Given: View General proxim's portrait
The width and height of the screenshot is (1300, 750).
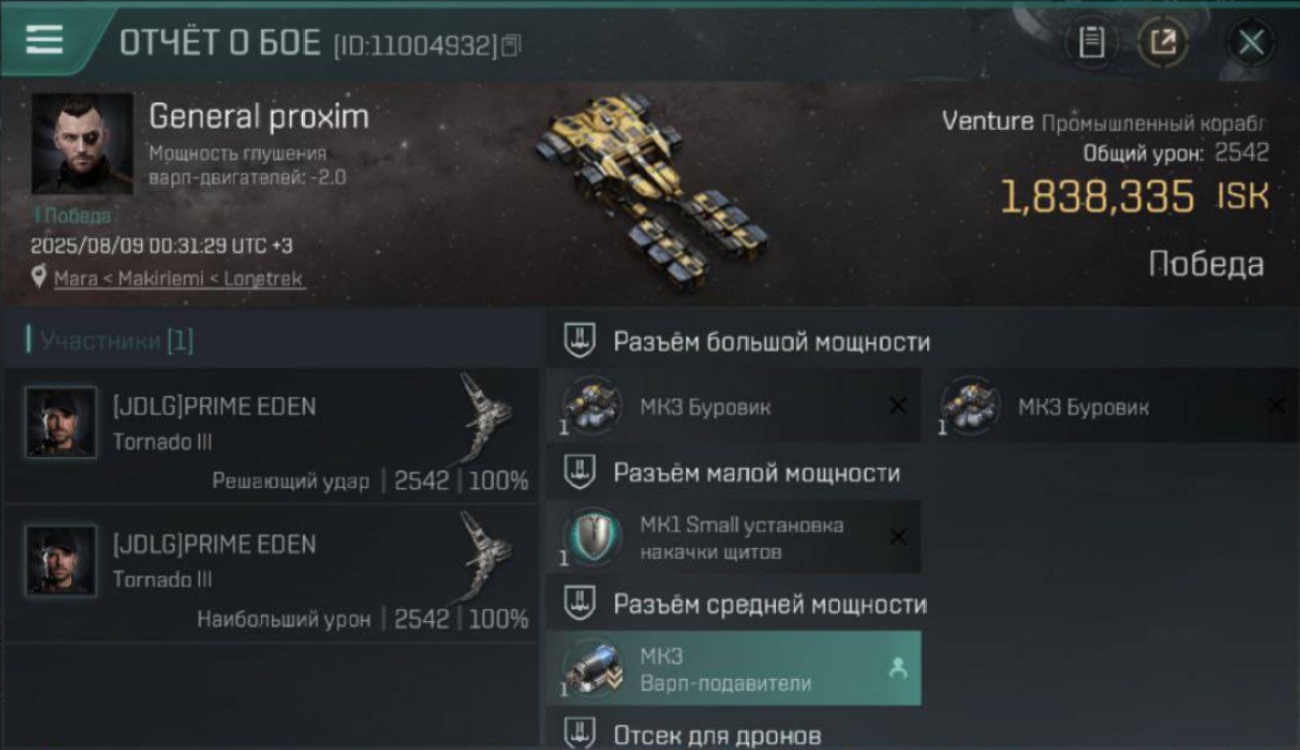Looking at the screenshot, I should click(x=82, y=144).
